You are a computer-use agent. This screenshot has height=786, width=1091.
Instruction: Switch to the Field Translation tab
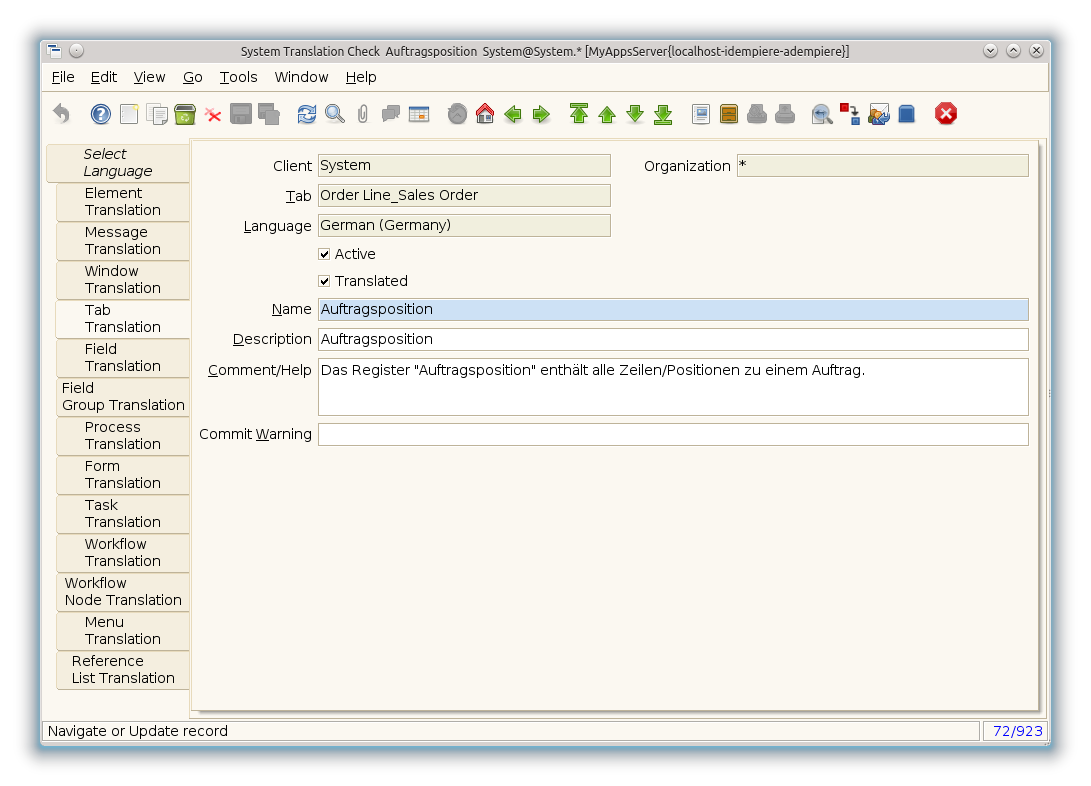122,358
